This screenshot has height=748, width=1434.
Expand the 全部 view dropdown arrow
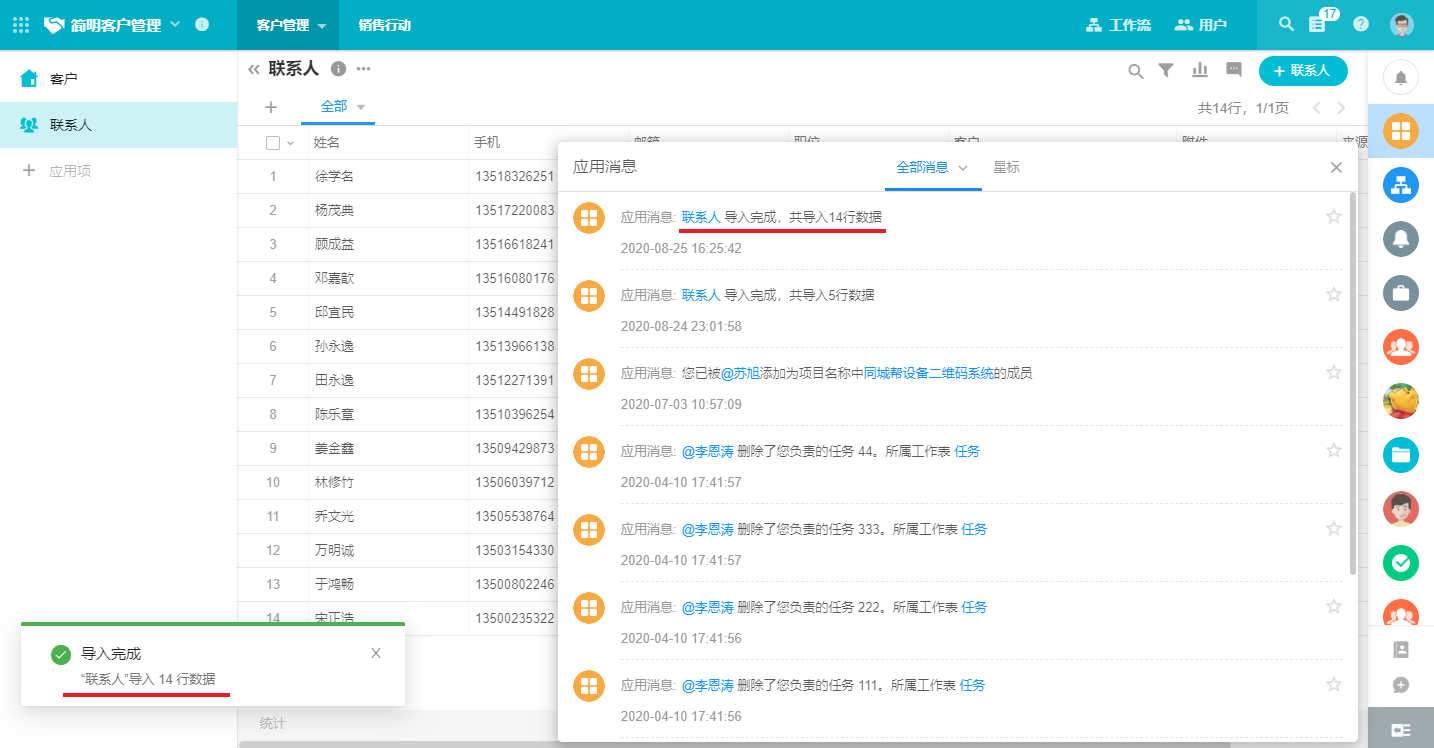click(x=361, y=107)
